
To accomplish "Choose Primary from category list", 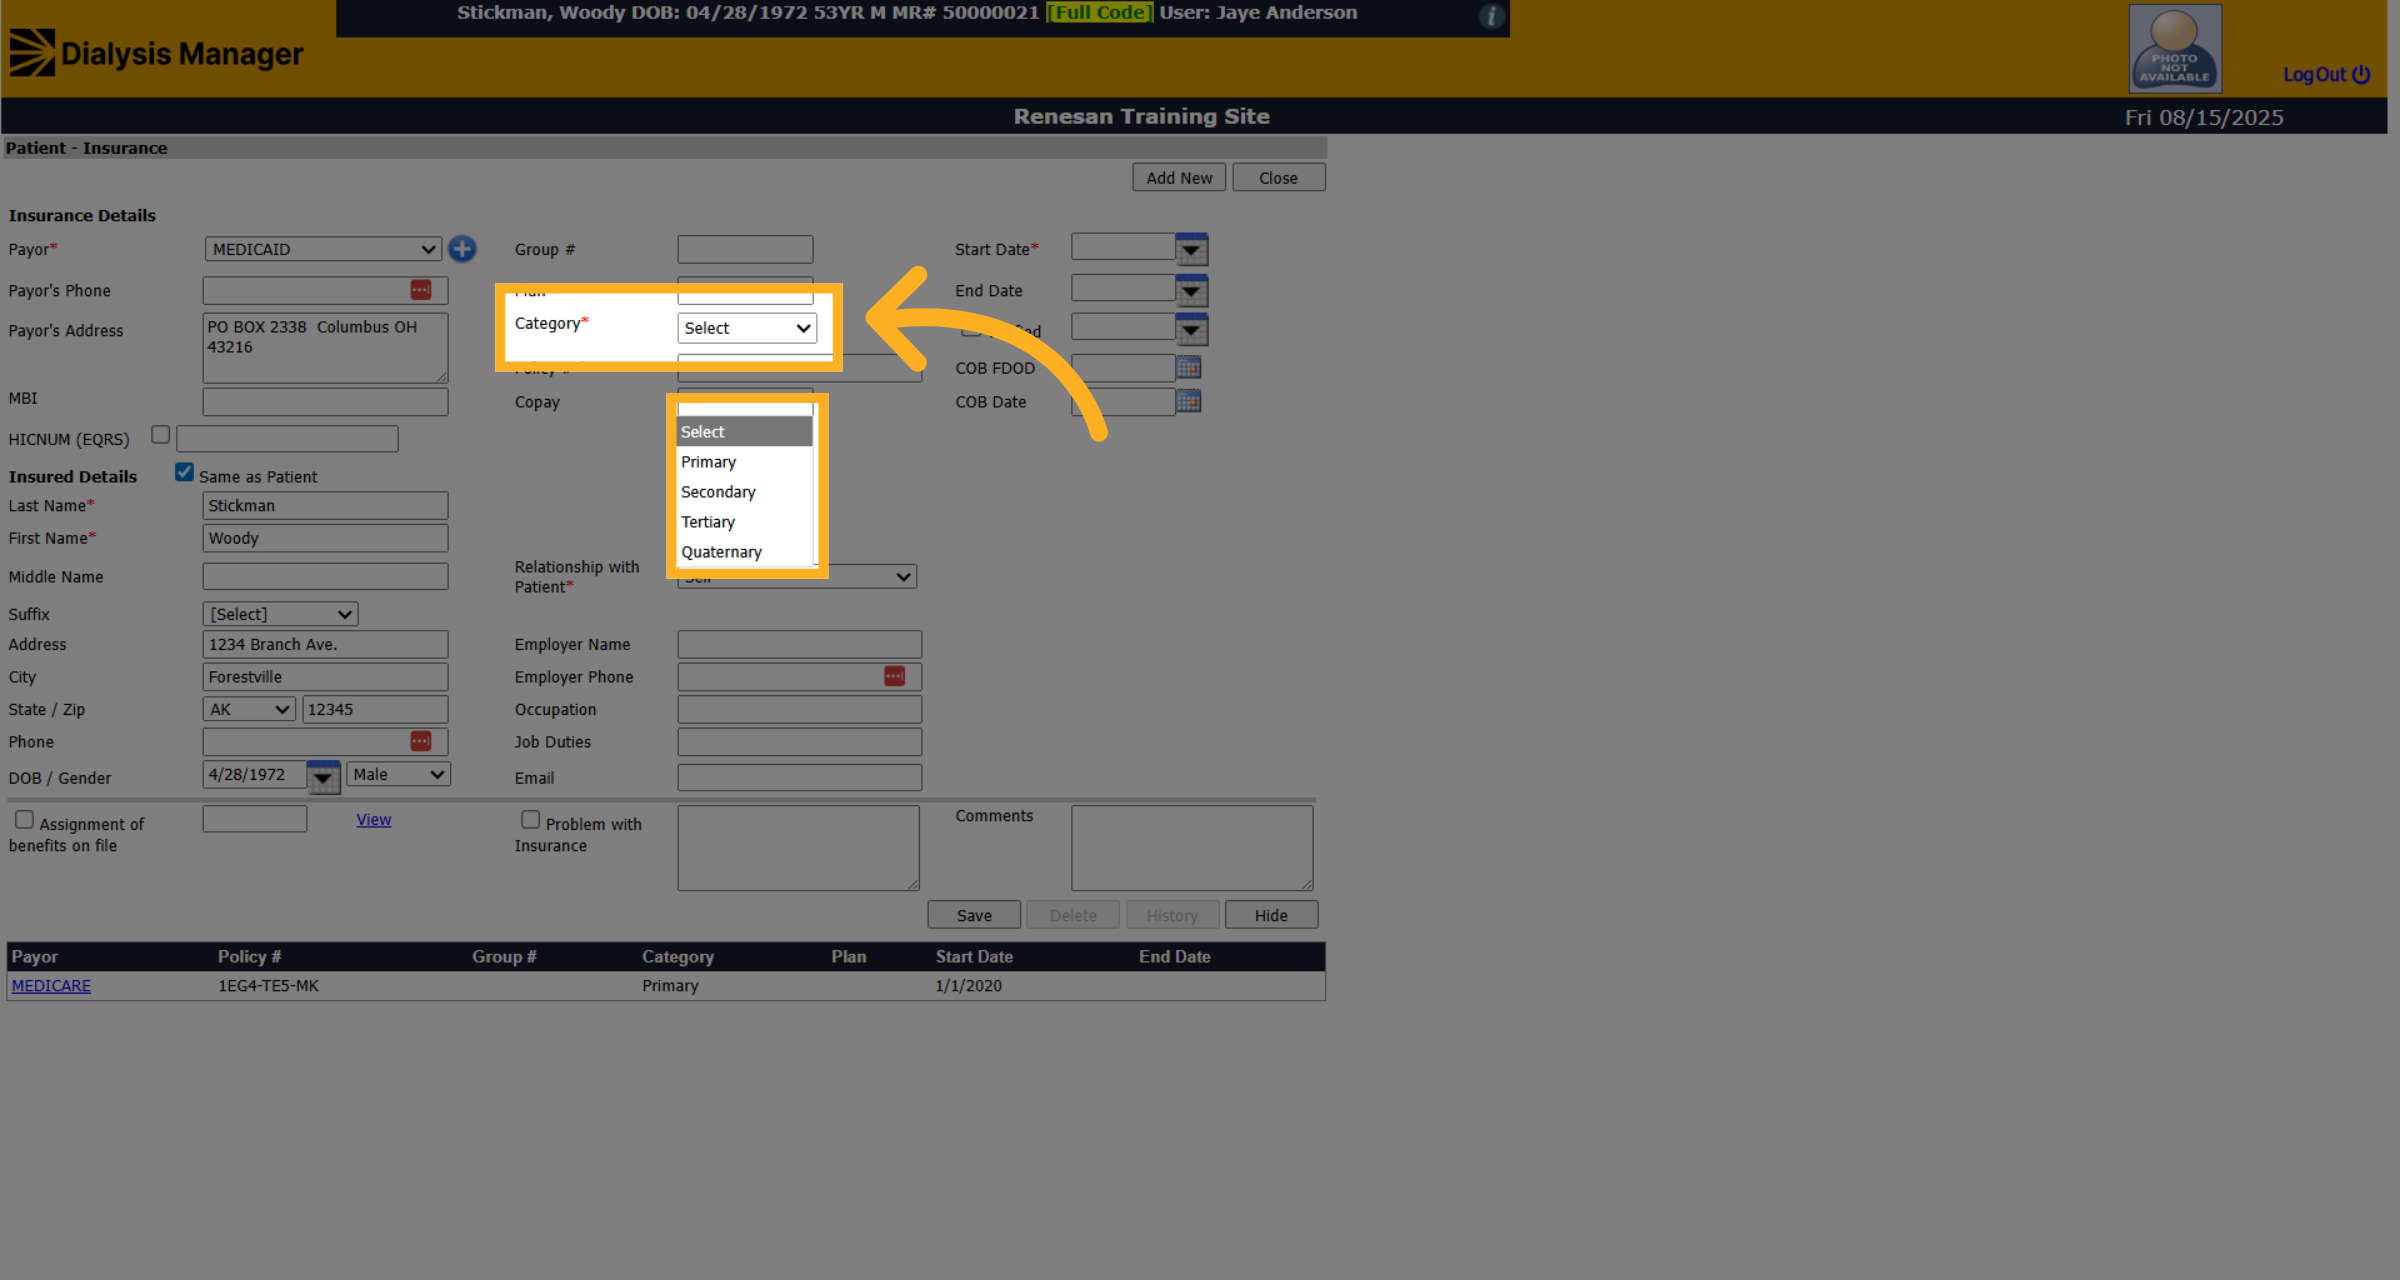I will click(745, 462).
